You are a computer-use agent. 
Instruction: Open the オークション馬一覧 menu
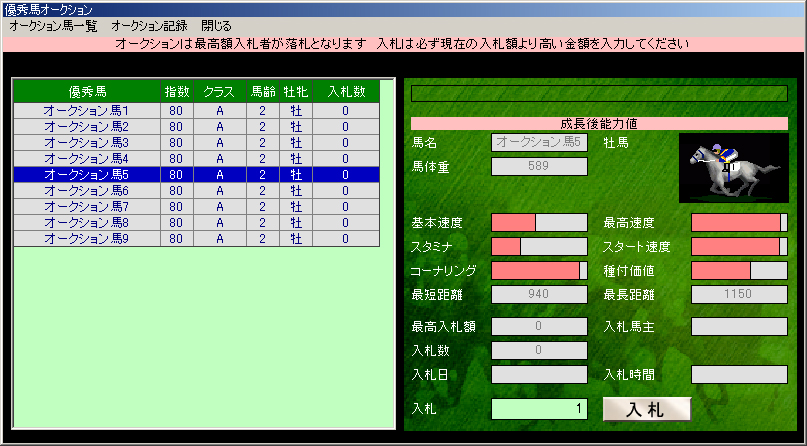point(53,25)
